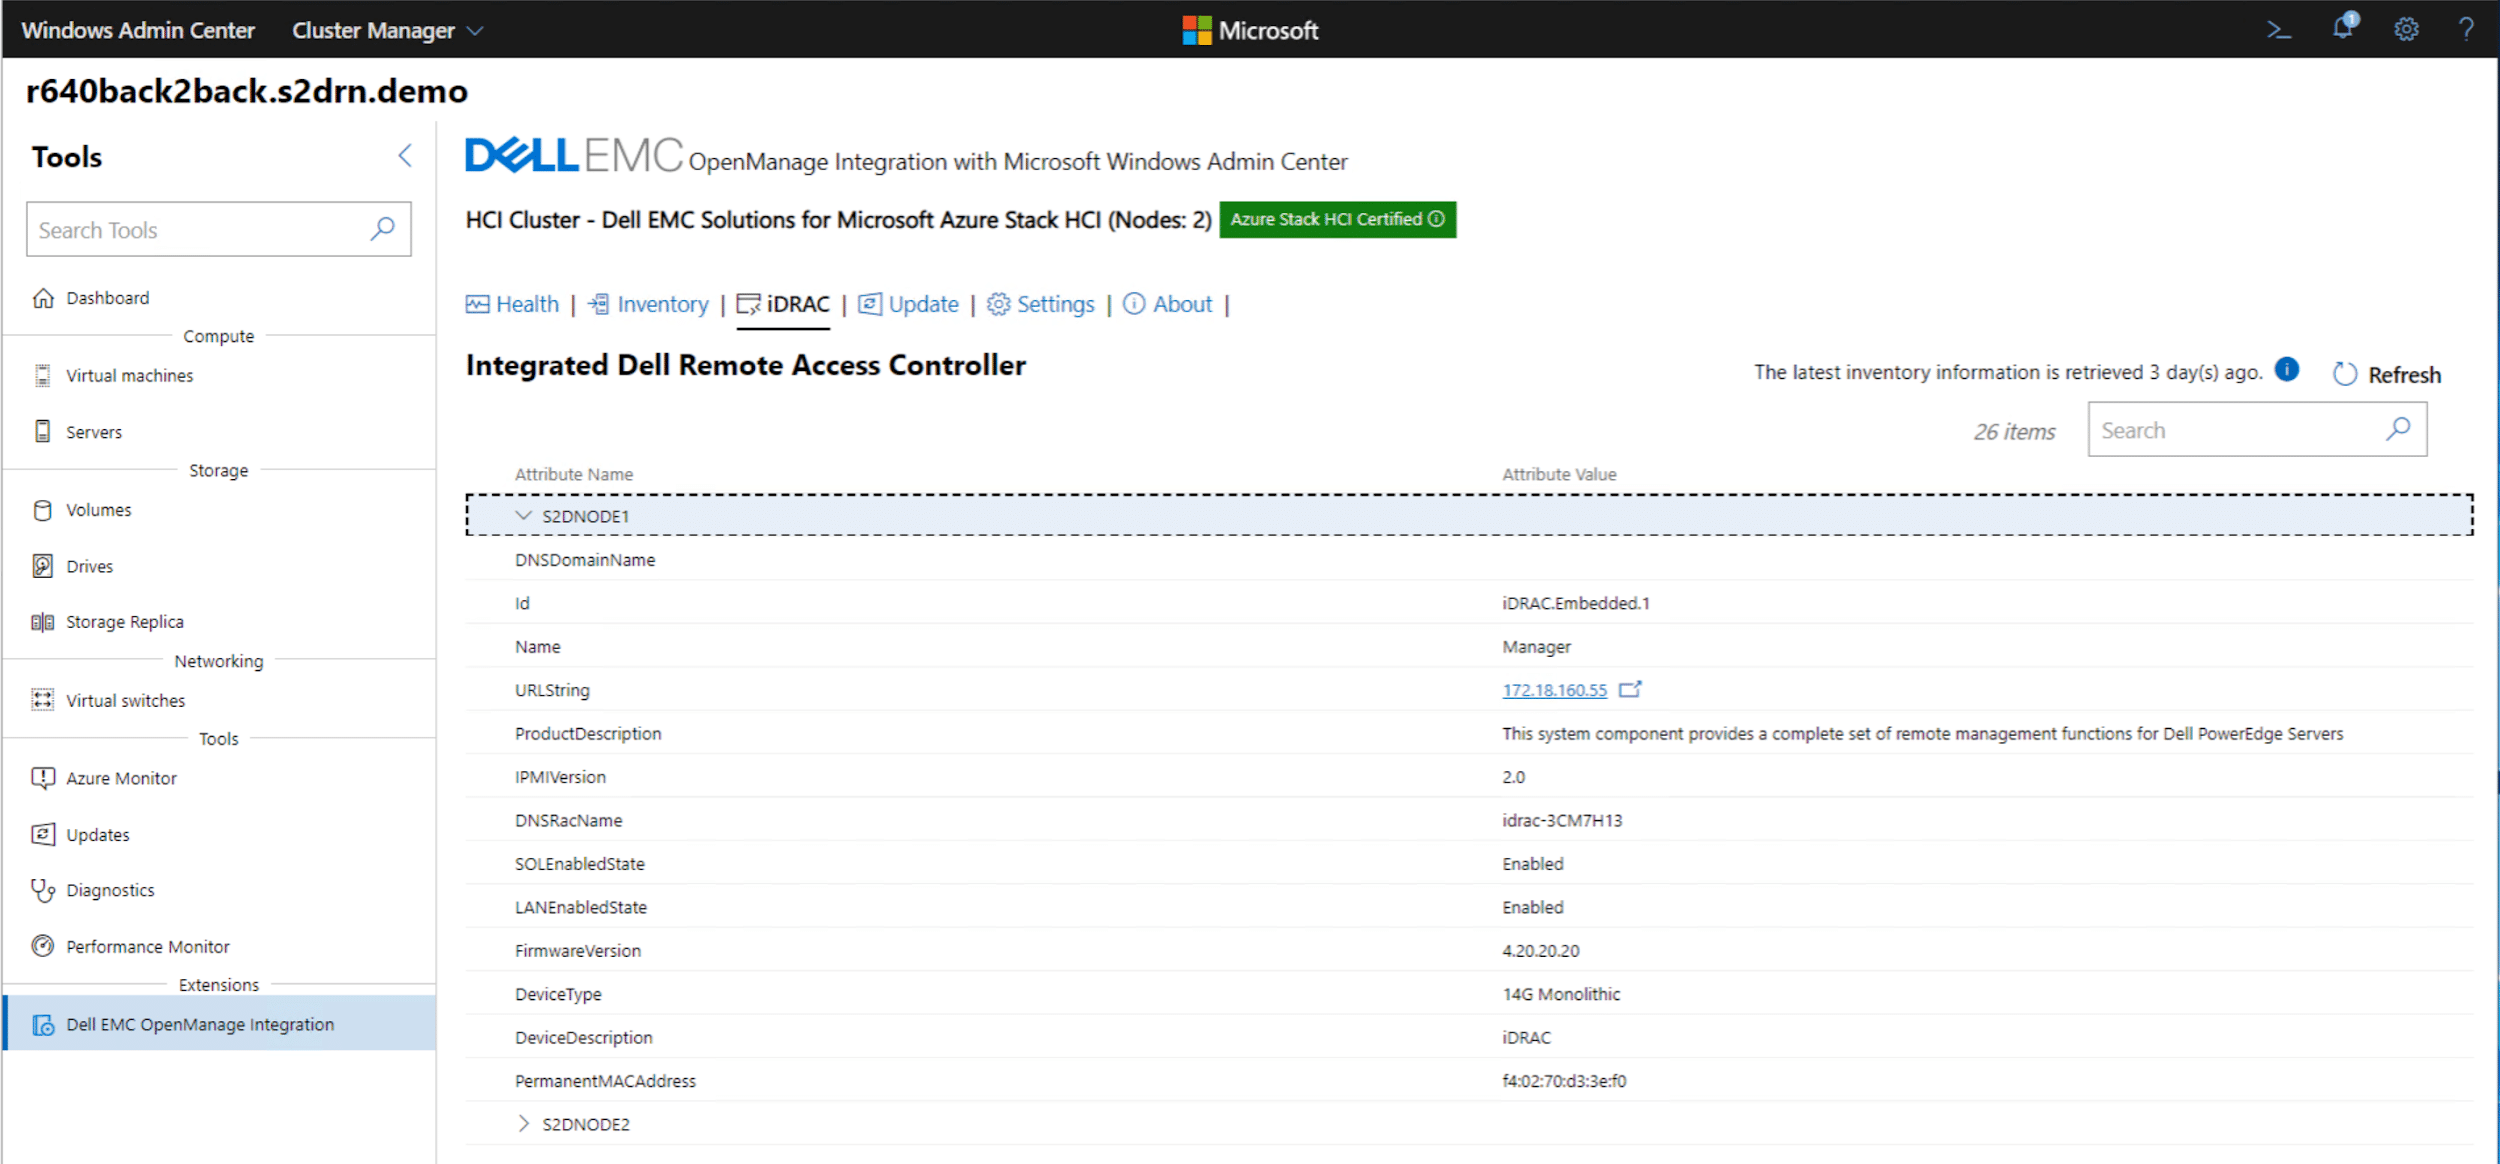2500x1164 pixels.
Task: Collapse the Tools panel arrow
Action: (405, 156)
